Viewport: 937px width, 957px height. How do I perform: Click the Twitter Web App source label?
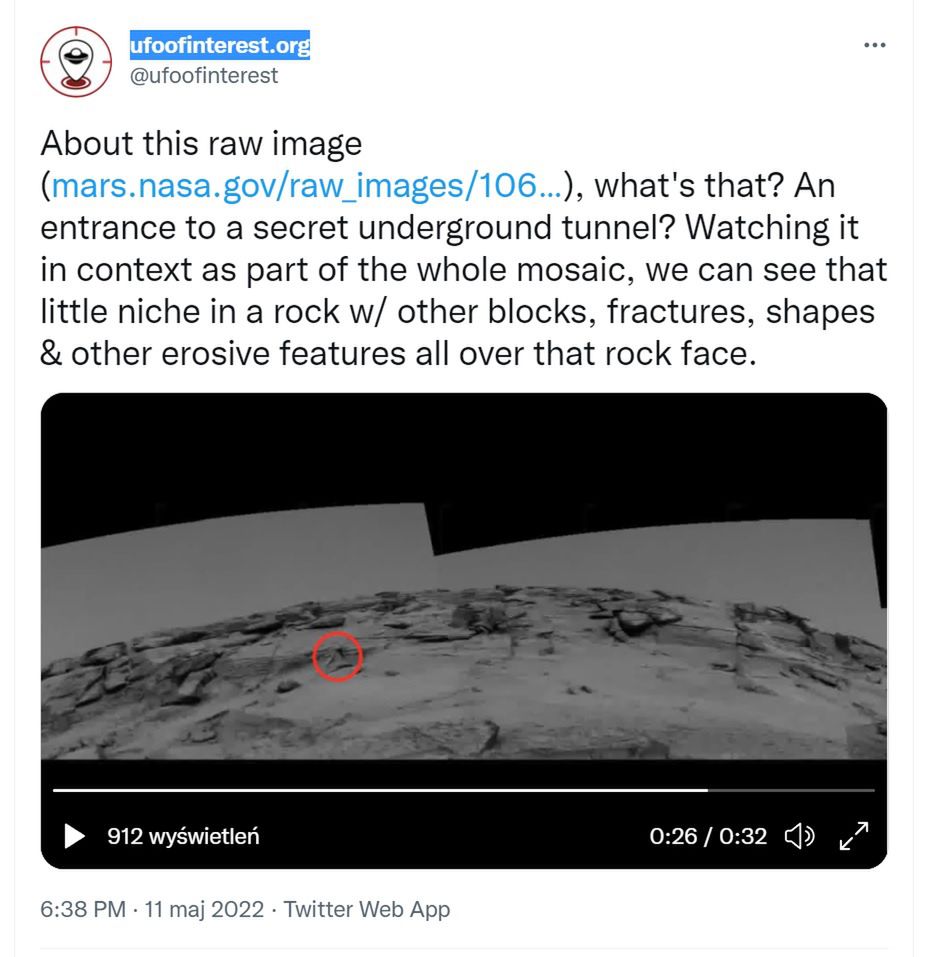(367, 910)
